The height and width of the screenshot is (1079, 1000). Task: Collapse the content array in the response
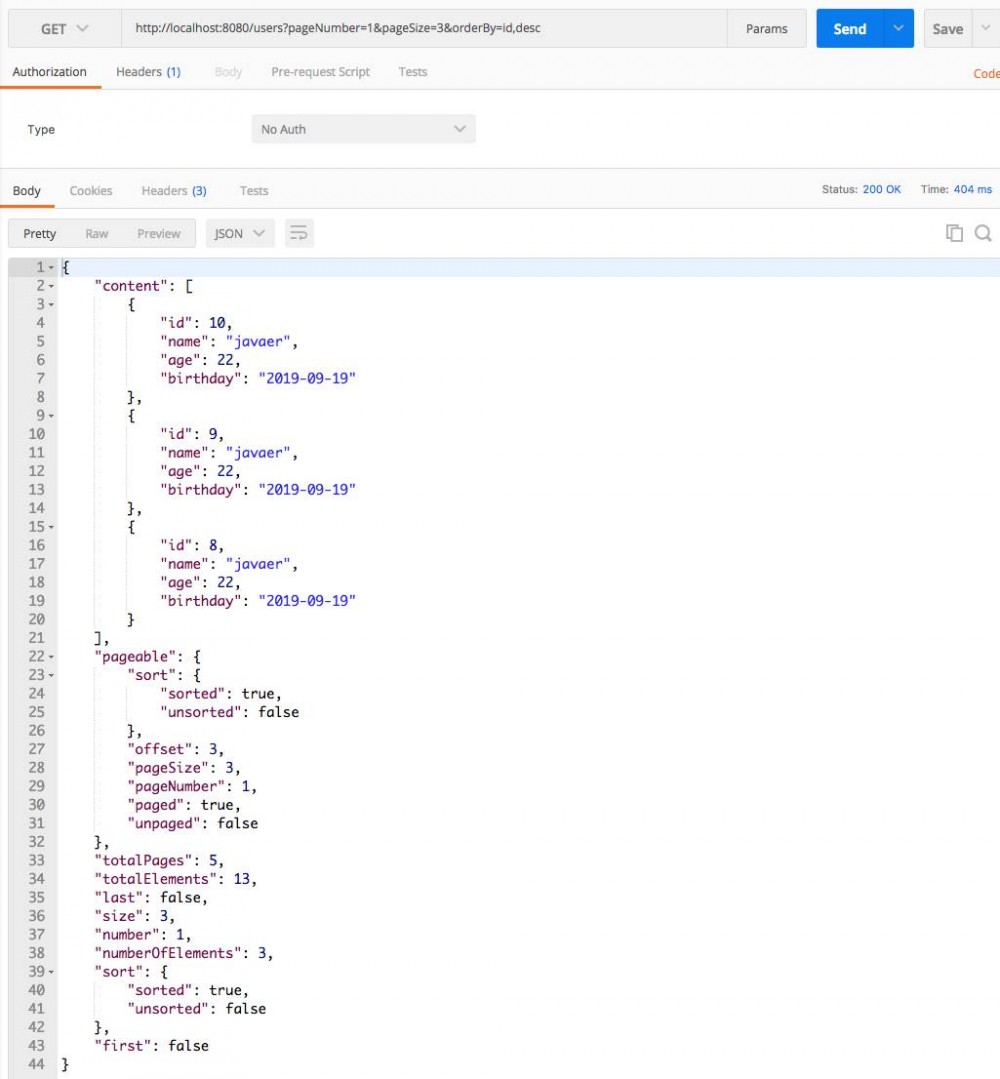[x=50, y=286]
